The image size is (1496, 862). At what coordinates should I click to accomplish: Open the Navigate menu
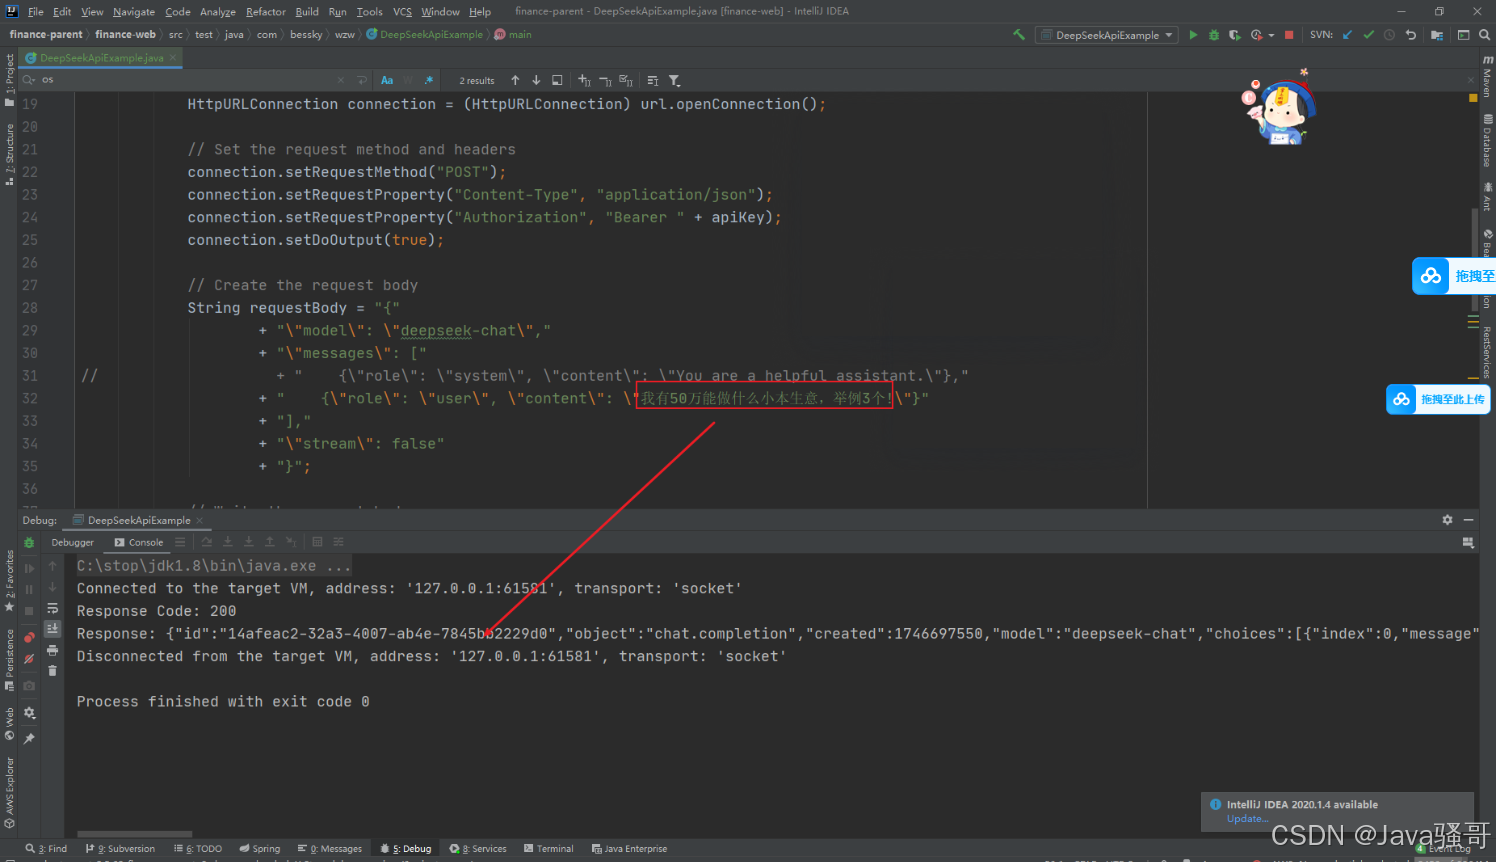(x=134, y=12)
